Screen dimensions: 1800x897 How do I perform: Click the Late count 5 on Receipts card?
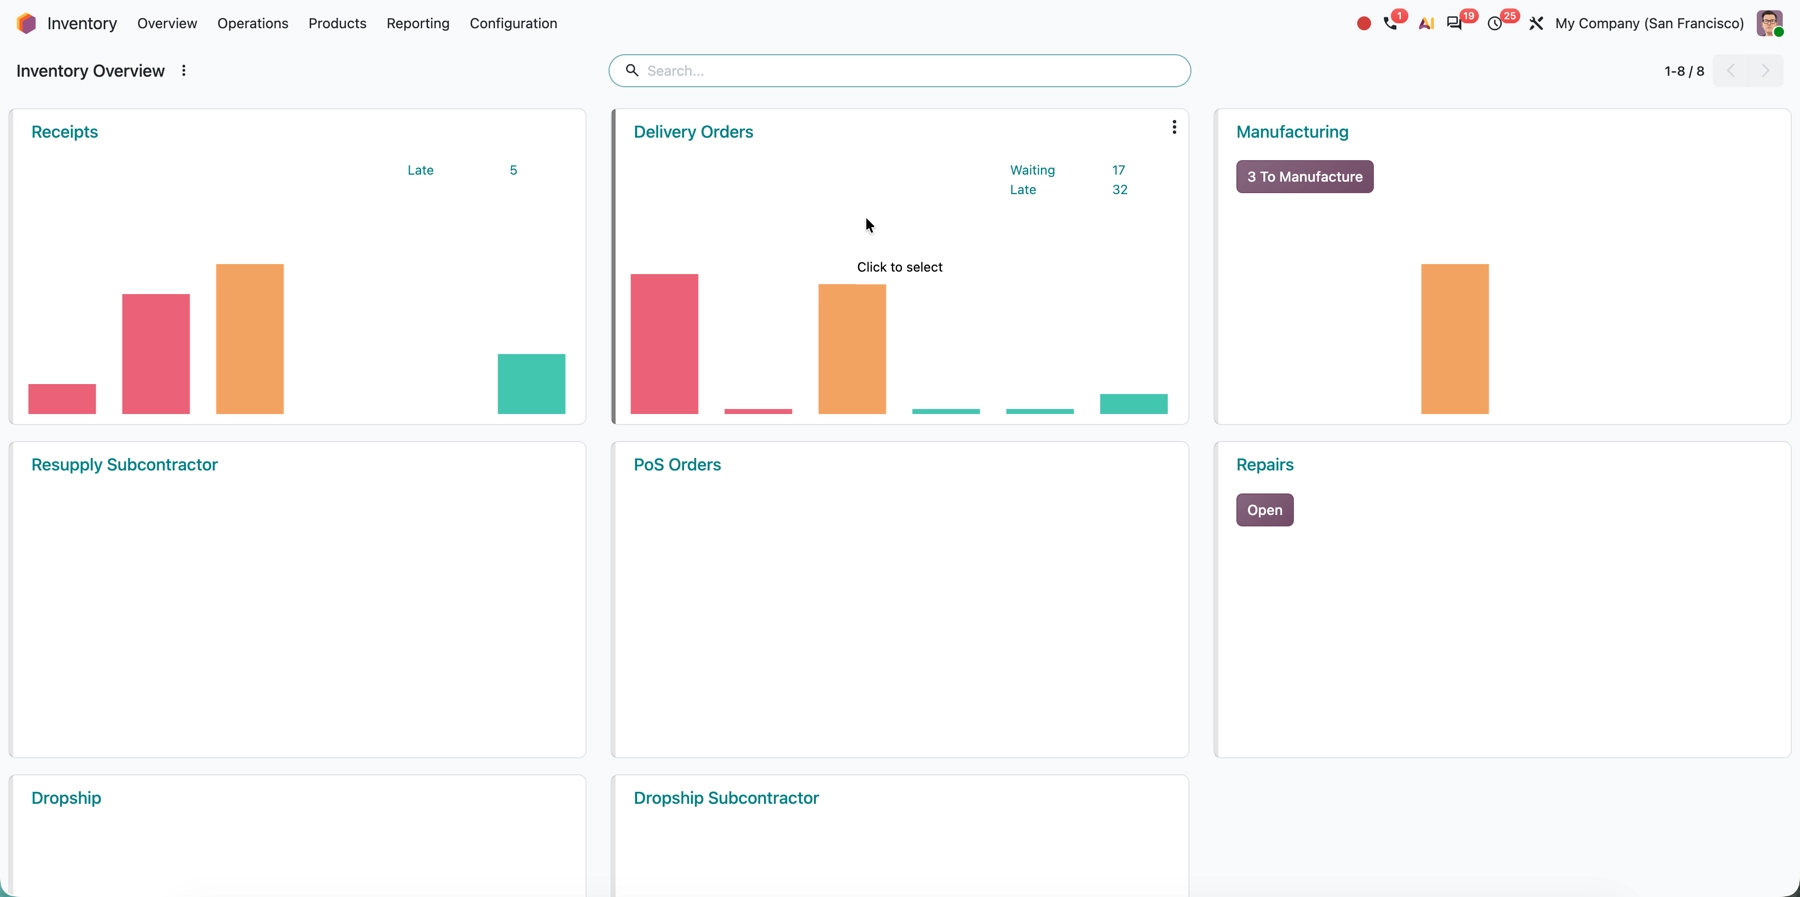pyautogui.click(x=513, y=170)
